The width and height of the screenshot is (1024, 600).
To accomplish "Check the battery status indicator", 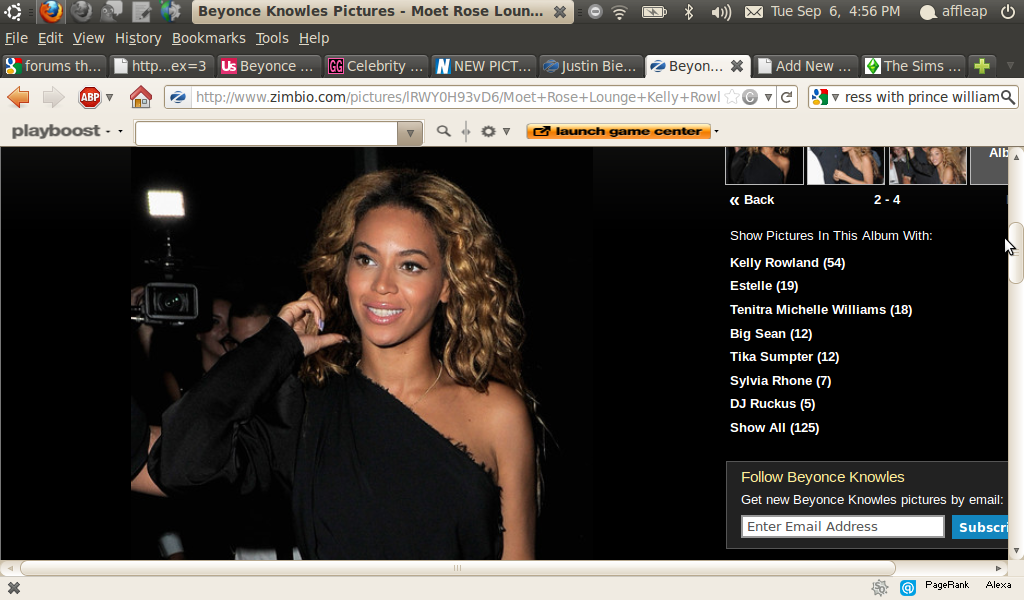I will click(x=654, y=12).
